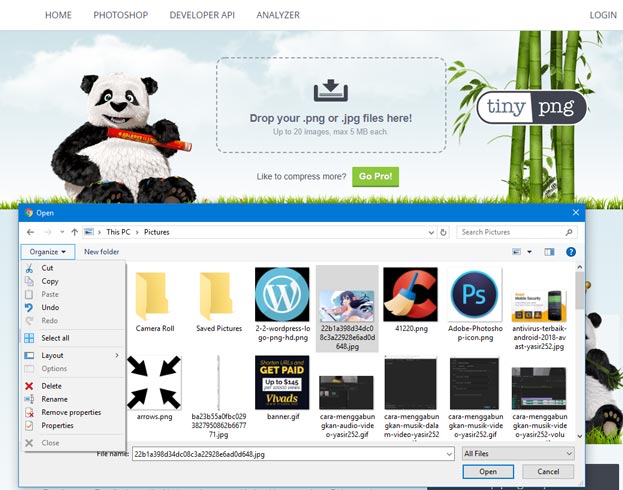Click the Cancel button
The image size is (623, 490).
[548, 472]
